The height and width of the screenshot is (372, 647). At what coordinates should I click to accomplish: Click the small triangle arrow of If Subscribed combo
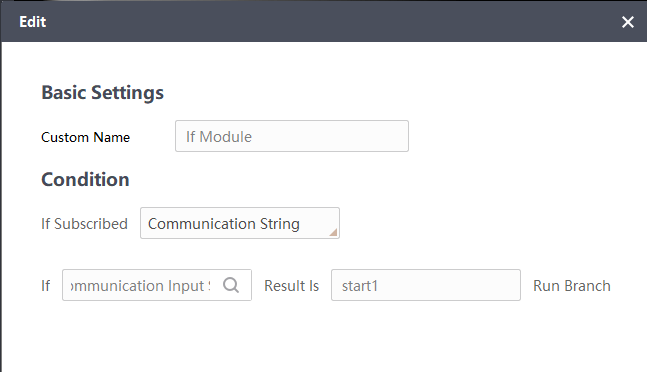[333, 232]
